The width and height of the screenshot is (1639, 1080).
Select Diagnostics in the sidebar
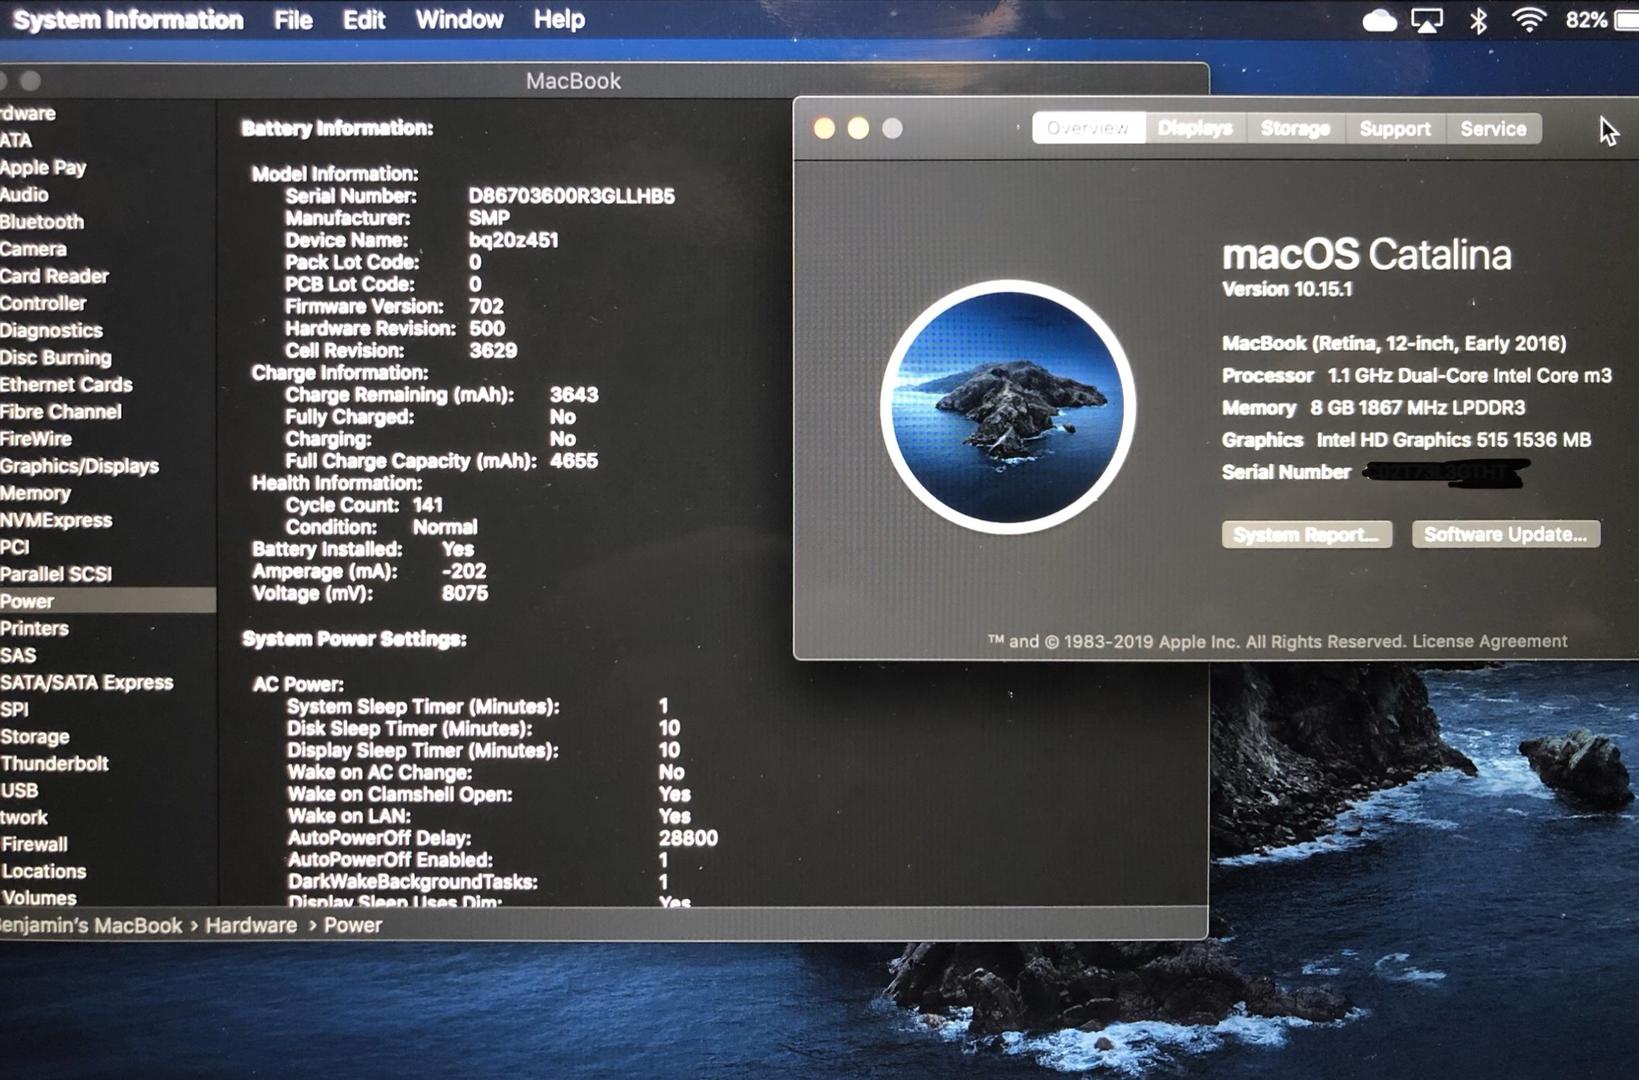click(51, 330)
